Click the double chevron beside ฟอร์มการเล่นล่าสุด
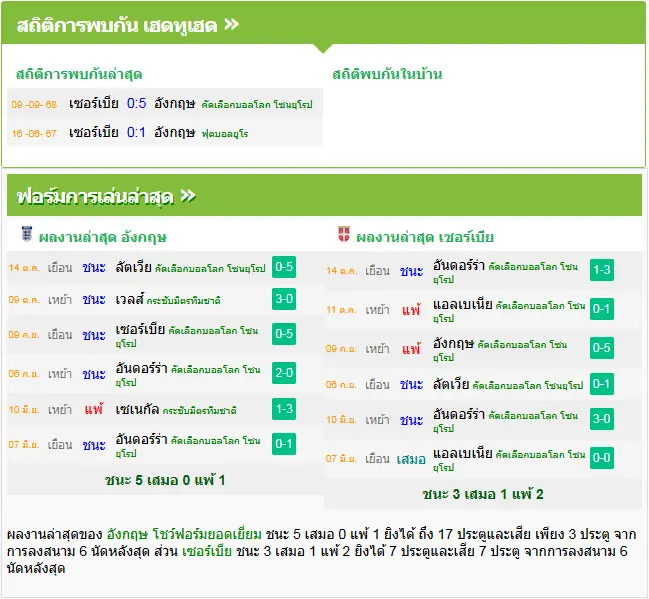Viewport: 649px width, 599px height. (188, 195)
